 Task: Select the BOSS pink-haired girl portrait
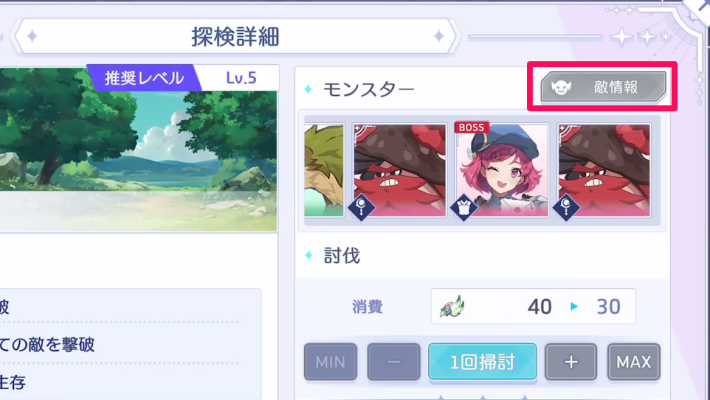pyautogui.click(x=502, y=170)
